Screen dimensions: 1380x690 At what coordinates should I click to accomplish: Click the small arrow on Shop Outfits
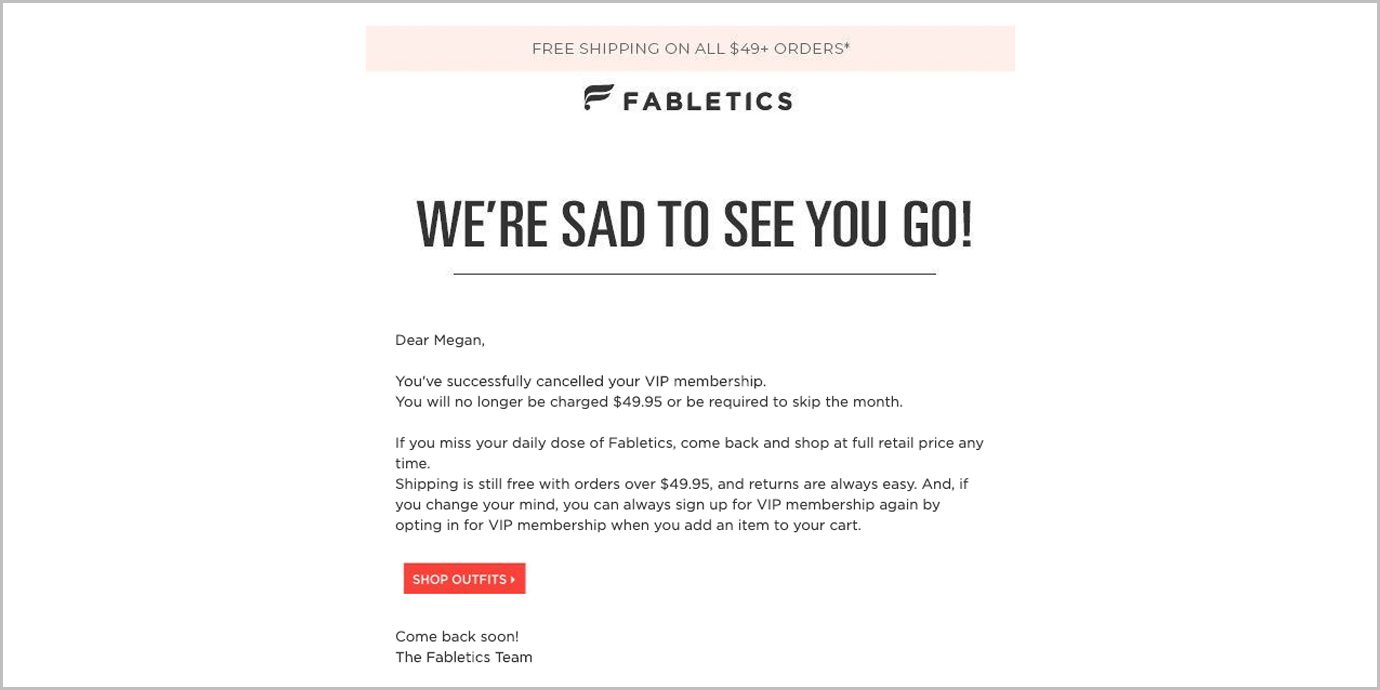coord(513,579)
